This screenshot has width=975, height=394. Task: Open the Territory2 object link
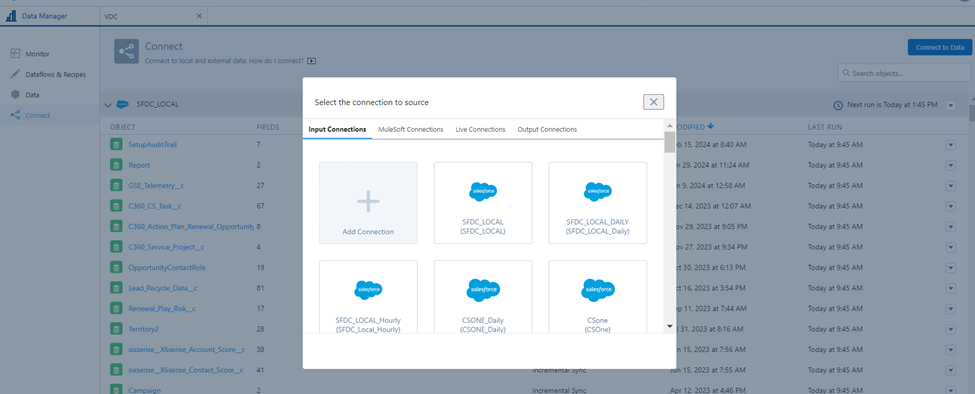pyautogui.click(x=143, y=328)
